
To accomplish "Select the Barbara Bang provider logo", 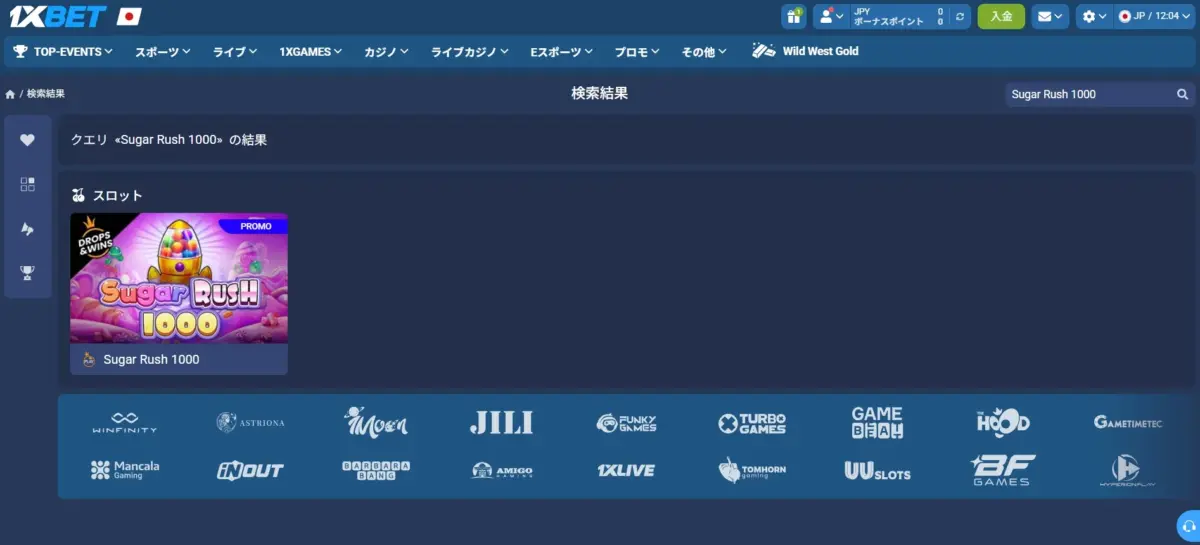I will tap(376, 470).
